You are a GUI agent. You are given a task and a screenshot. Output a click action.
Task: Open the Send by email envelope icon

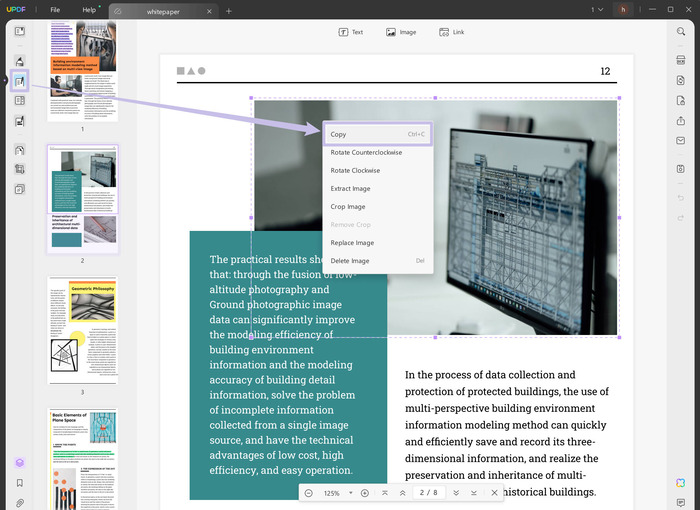(680, 141)
